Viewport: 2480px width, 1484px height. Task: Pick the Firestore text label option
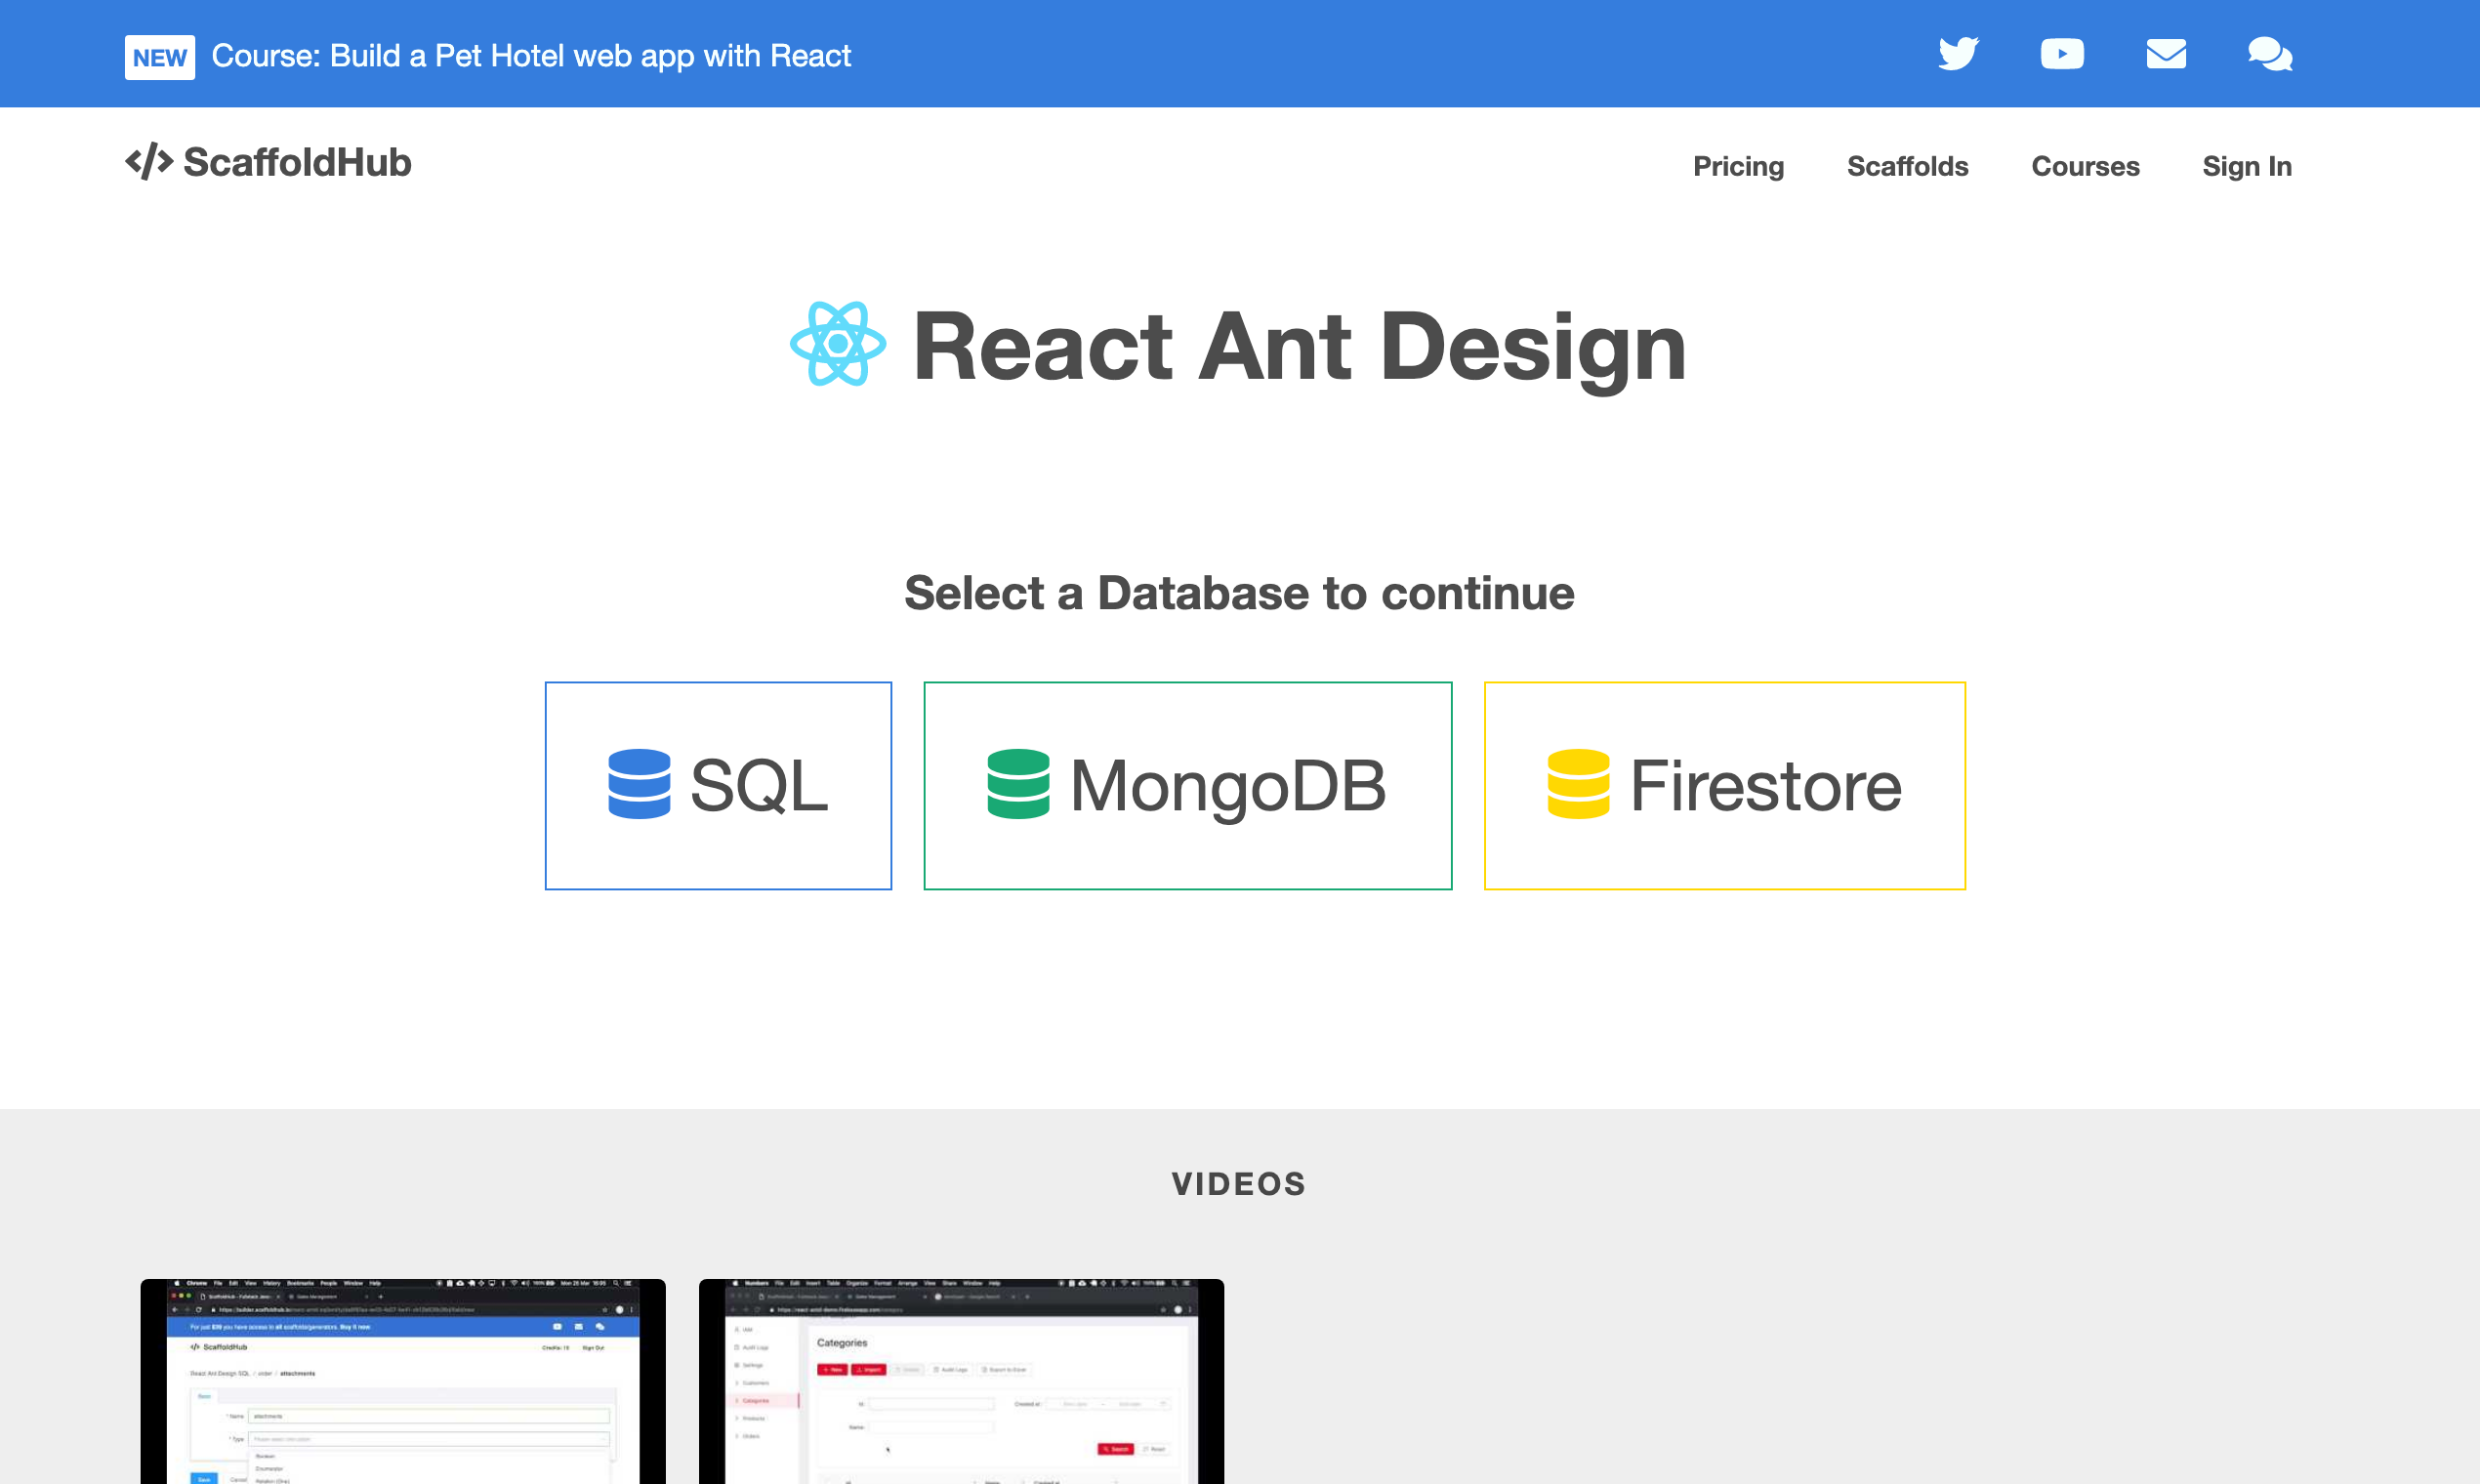pyautogui.click(x=1766, y=786)
